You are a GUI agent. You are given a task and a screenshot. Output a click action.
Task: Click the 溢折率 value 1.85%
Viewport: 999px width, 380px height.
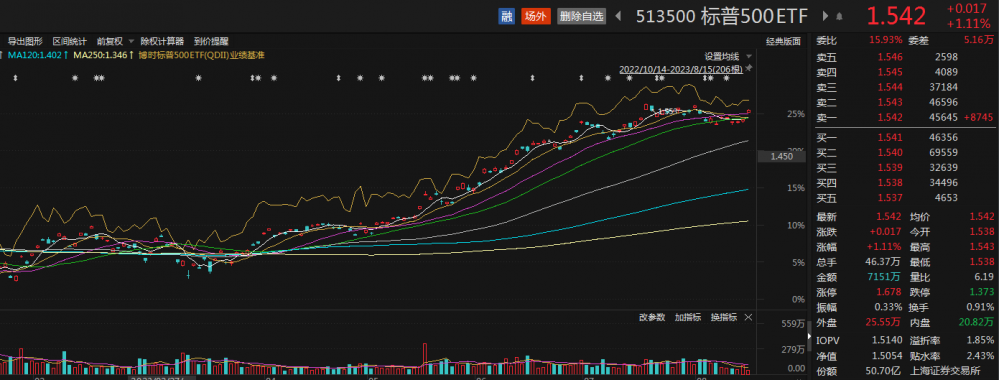[x=980, y=340]
